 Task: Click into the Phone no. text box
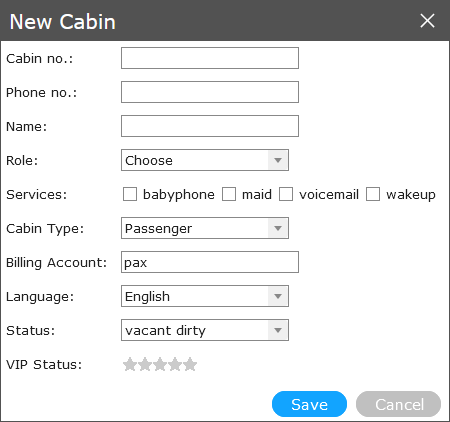(210, 92)
